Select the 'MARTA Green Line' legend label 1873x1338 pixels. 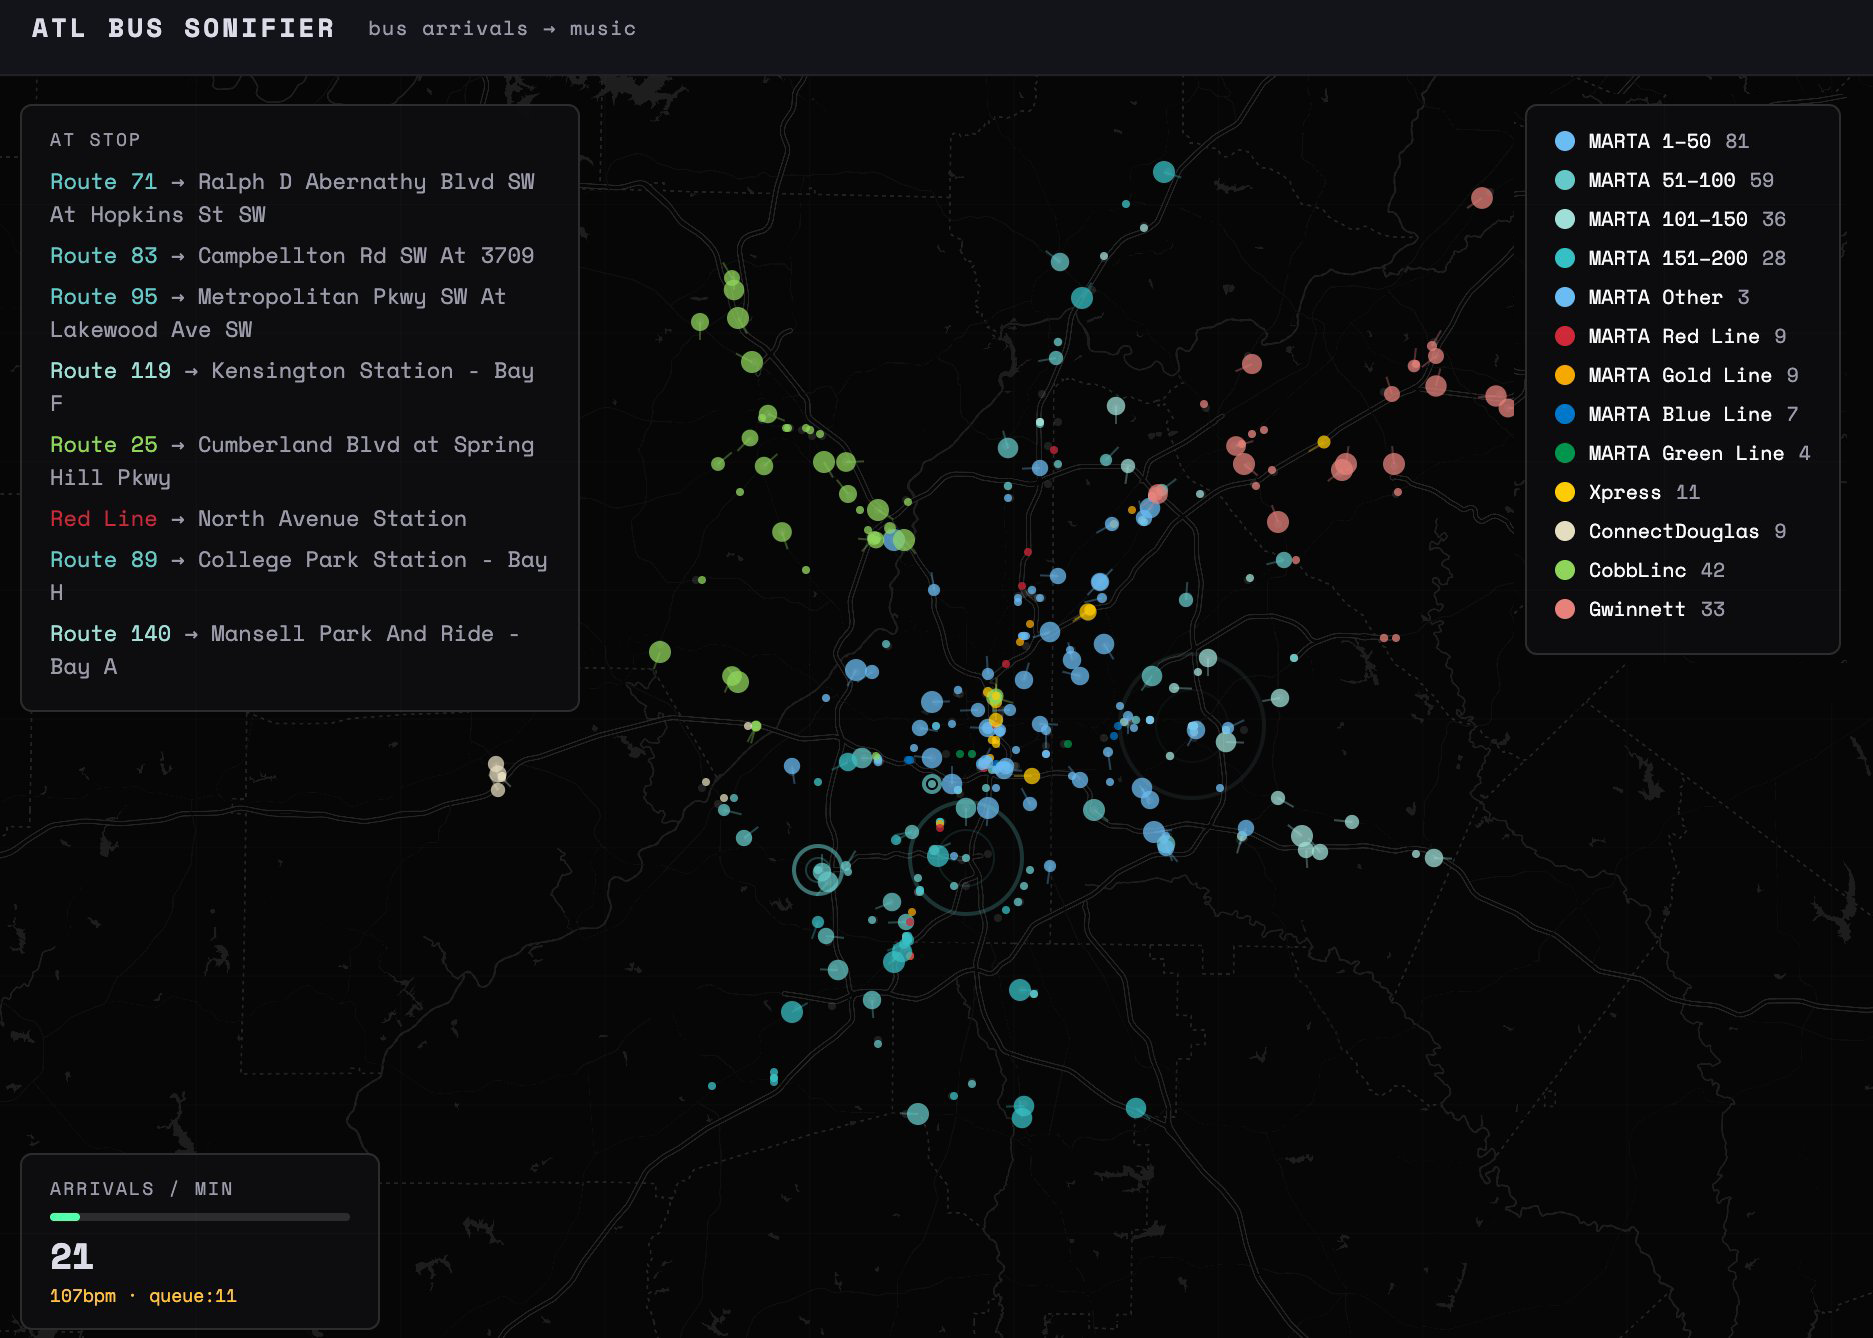point(1686,453)
